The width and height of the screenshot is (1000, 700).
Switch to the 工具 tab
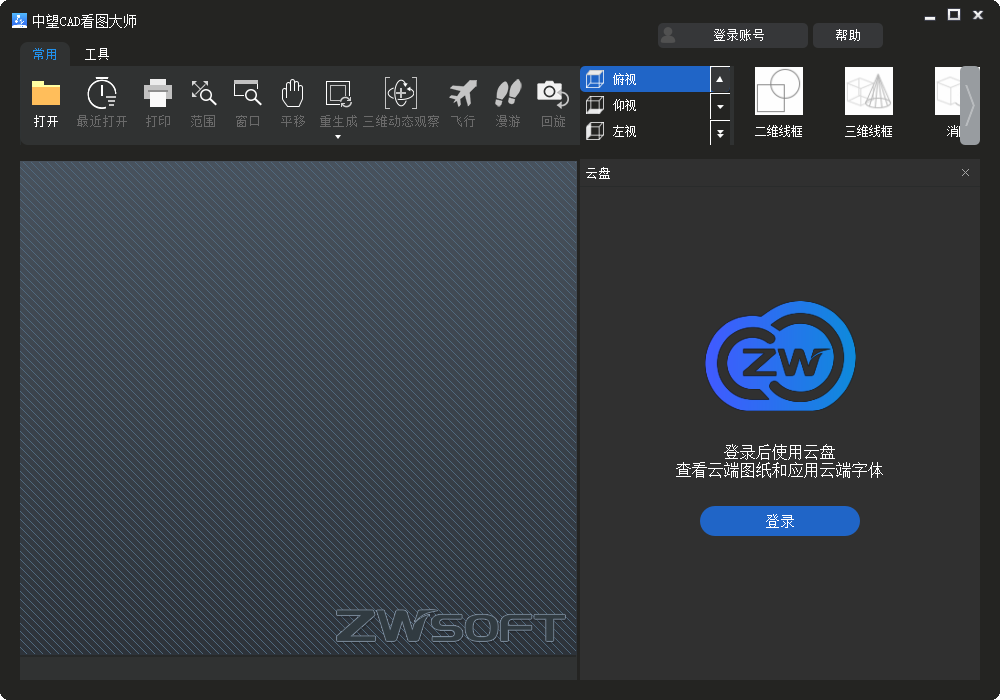pyautogui.click(x=97, y=54)
